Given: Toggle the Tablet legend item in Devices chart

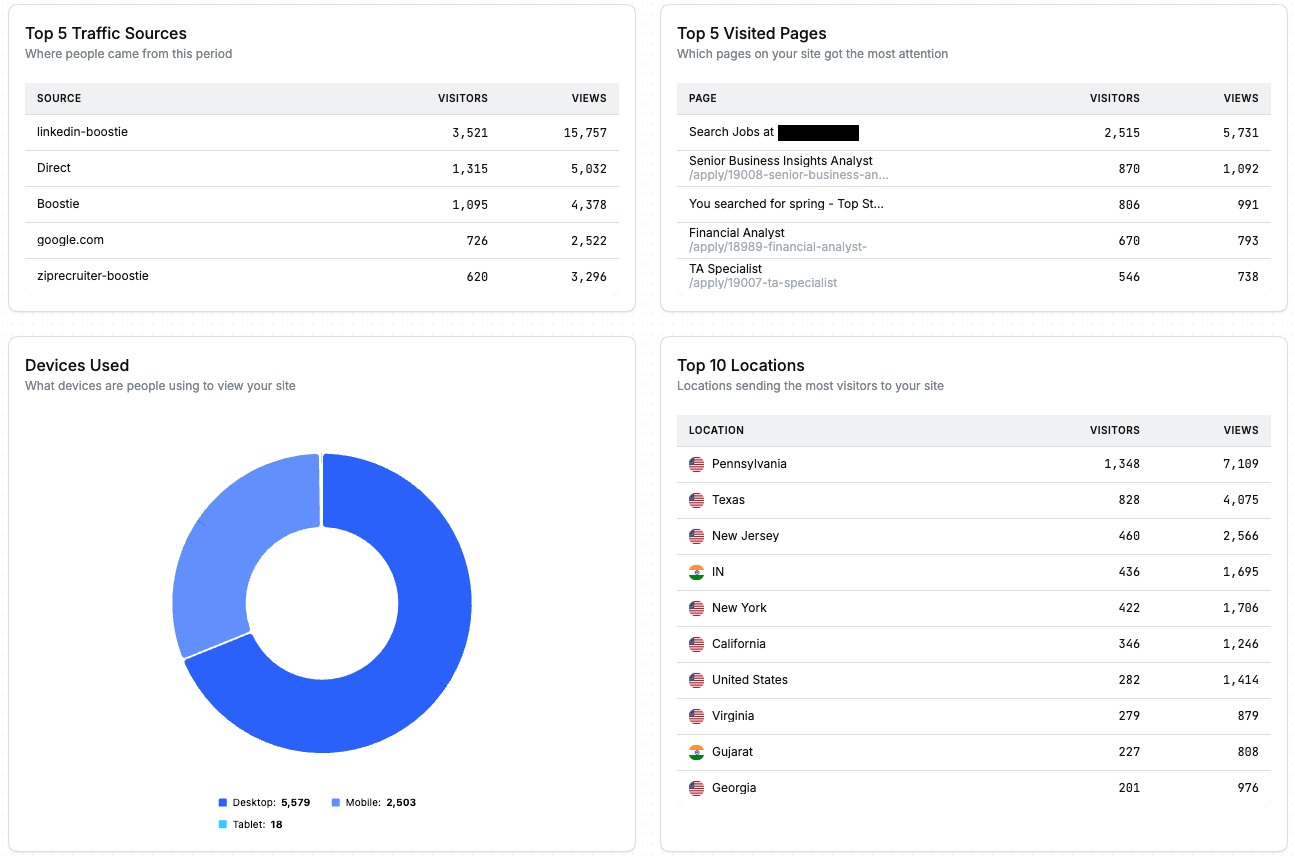Looking at the screenshot, I should point(250,825).
